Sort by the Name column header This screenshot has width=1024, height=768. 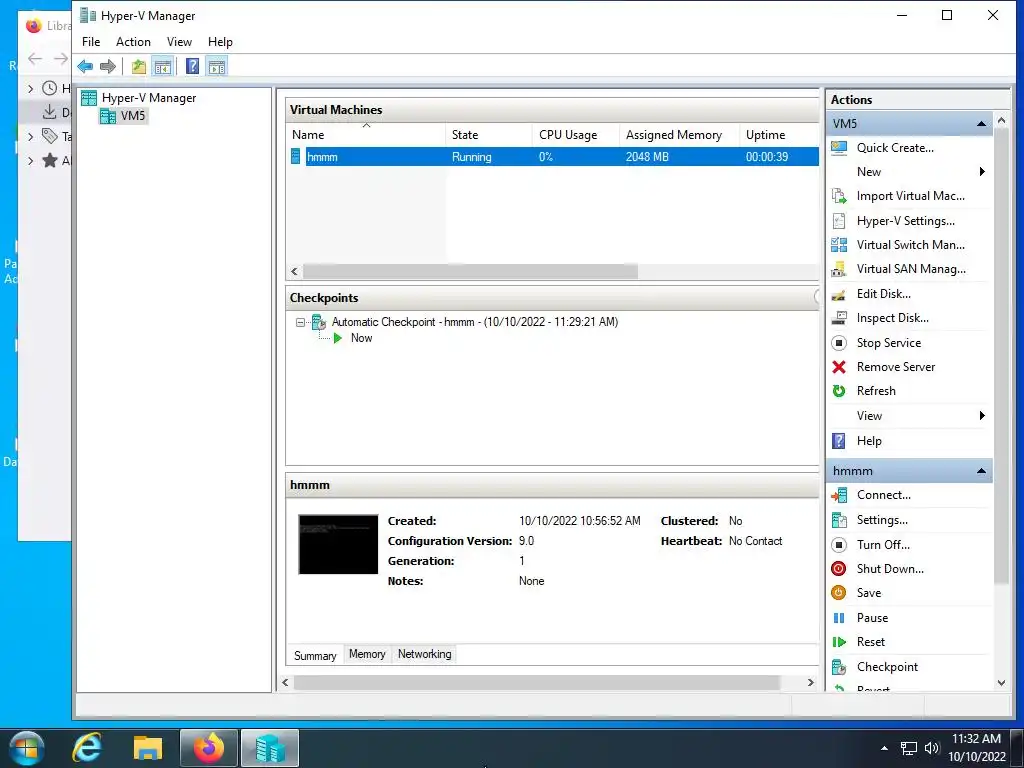366,135
